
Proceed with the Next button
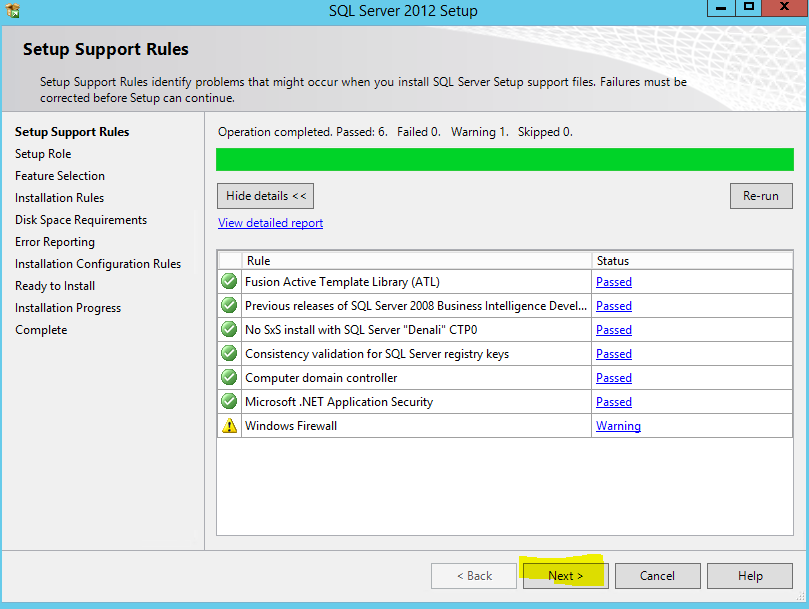click(x=565, y=575)
